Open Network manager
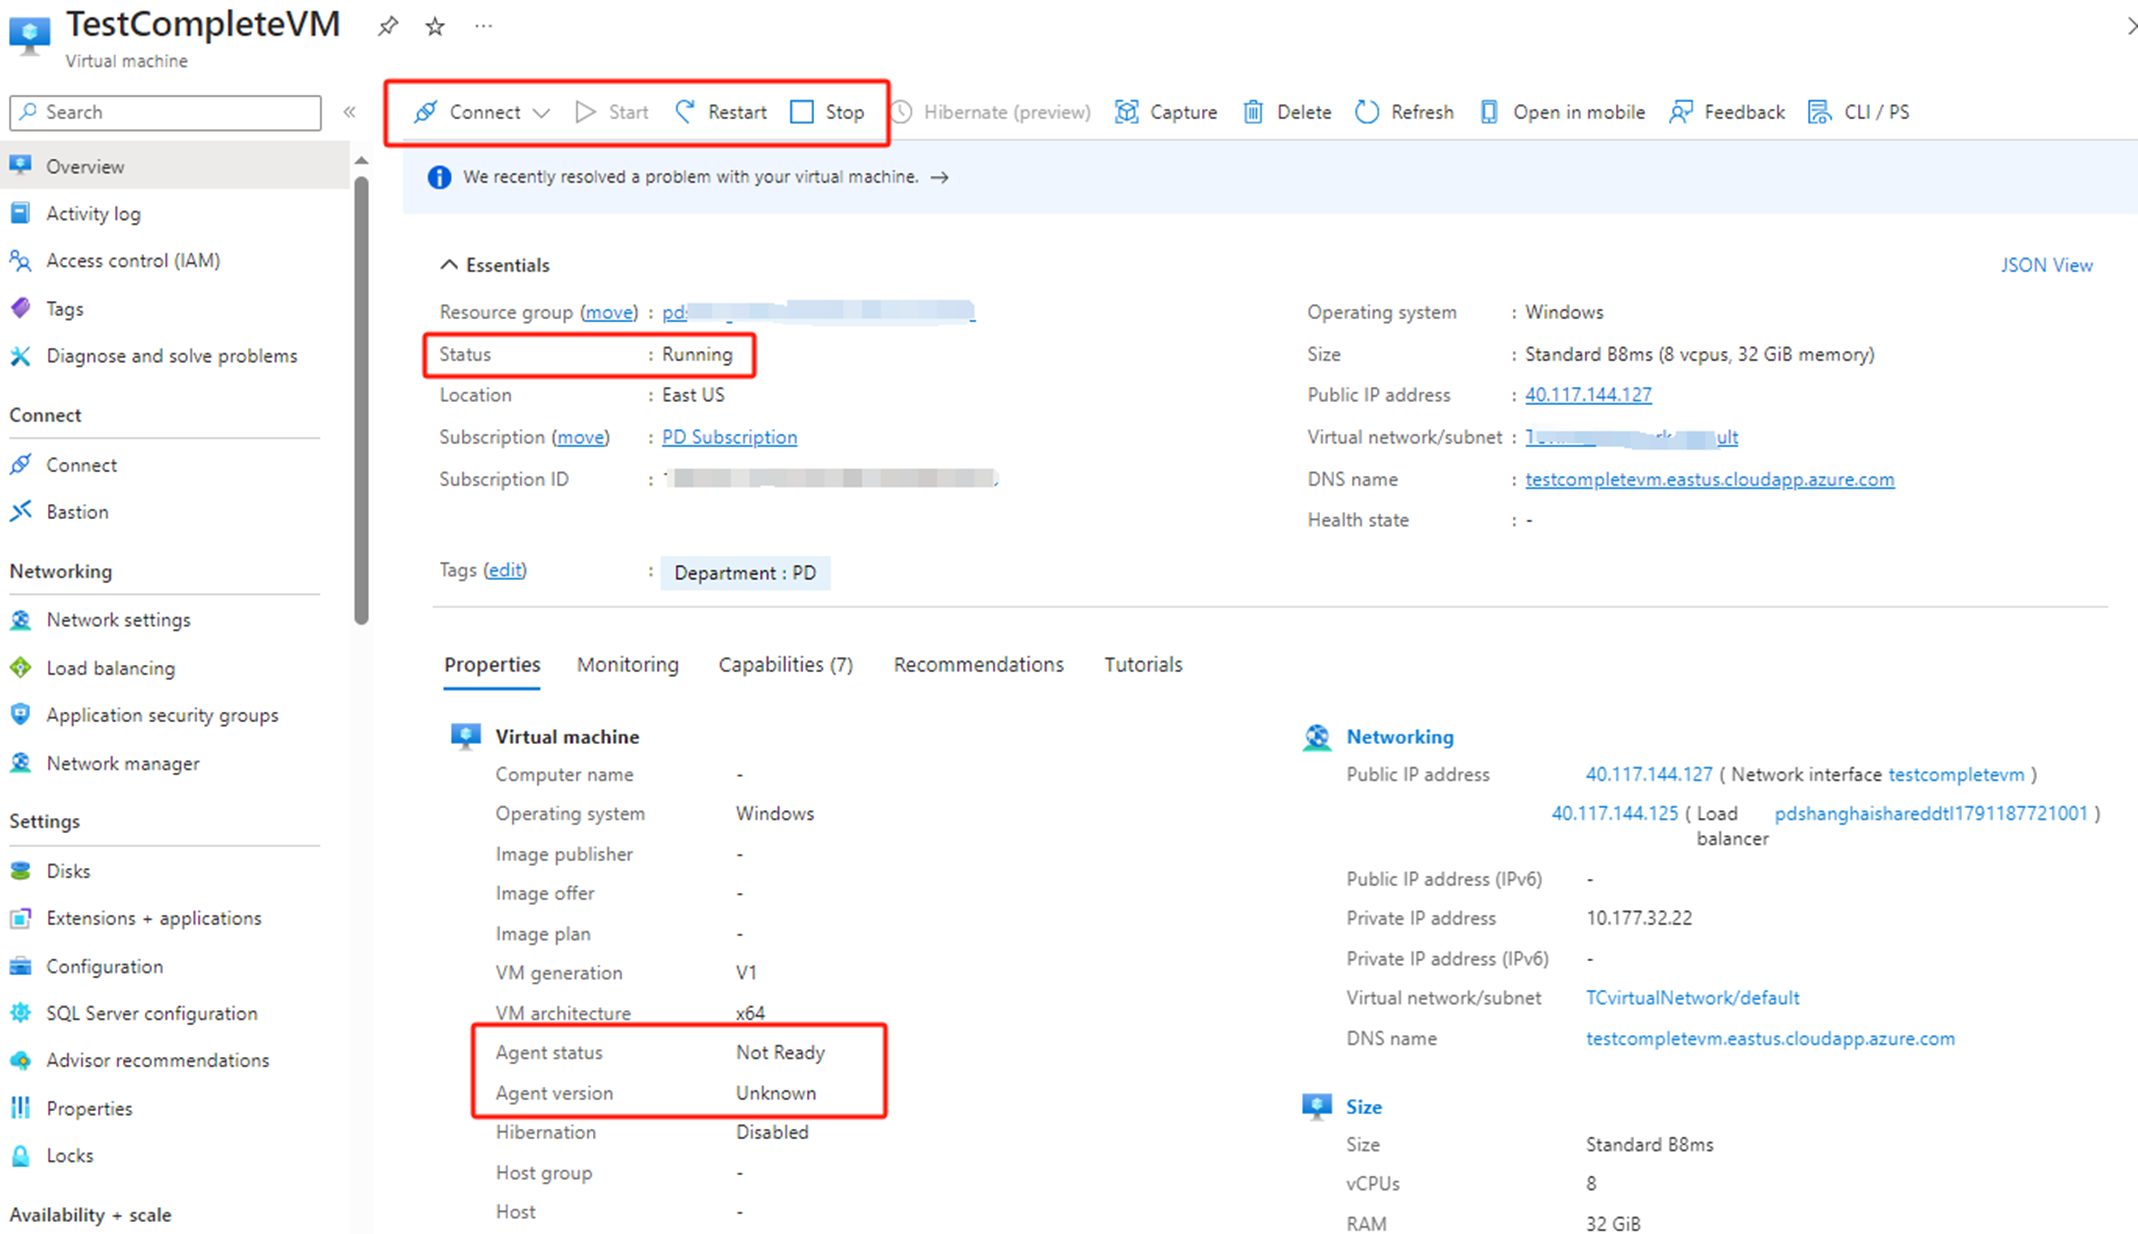2138x1234 pixels. tap(122, 763)
